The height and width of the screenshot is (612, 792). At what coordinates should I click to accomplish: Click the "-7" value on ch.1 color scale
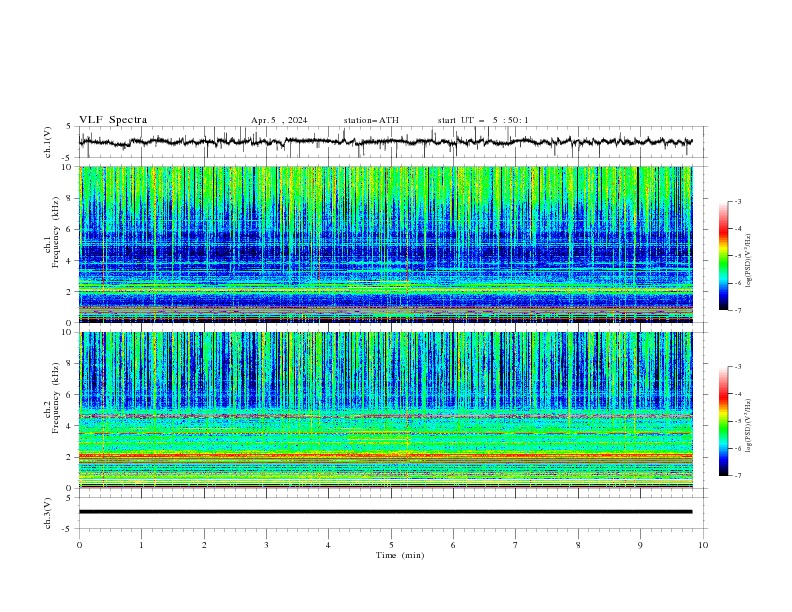click(738, 310)
